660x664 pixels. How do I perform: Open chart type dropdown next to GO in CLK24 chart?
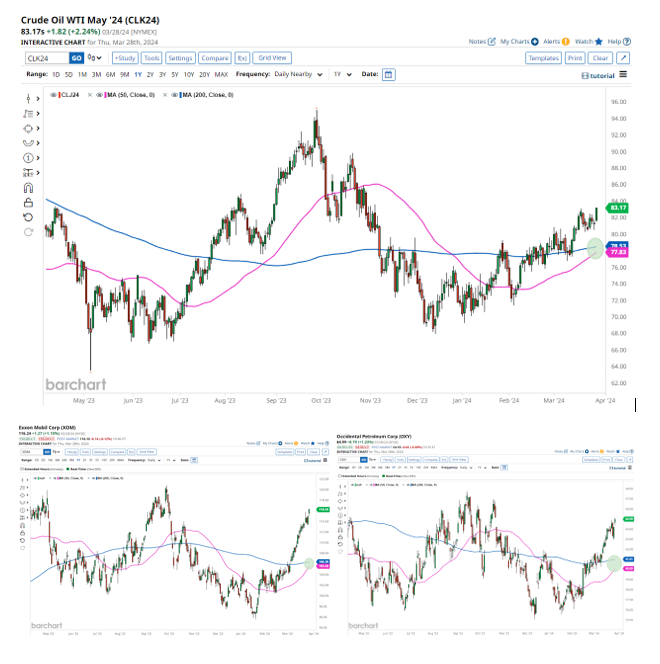point(94,58)
